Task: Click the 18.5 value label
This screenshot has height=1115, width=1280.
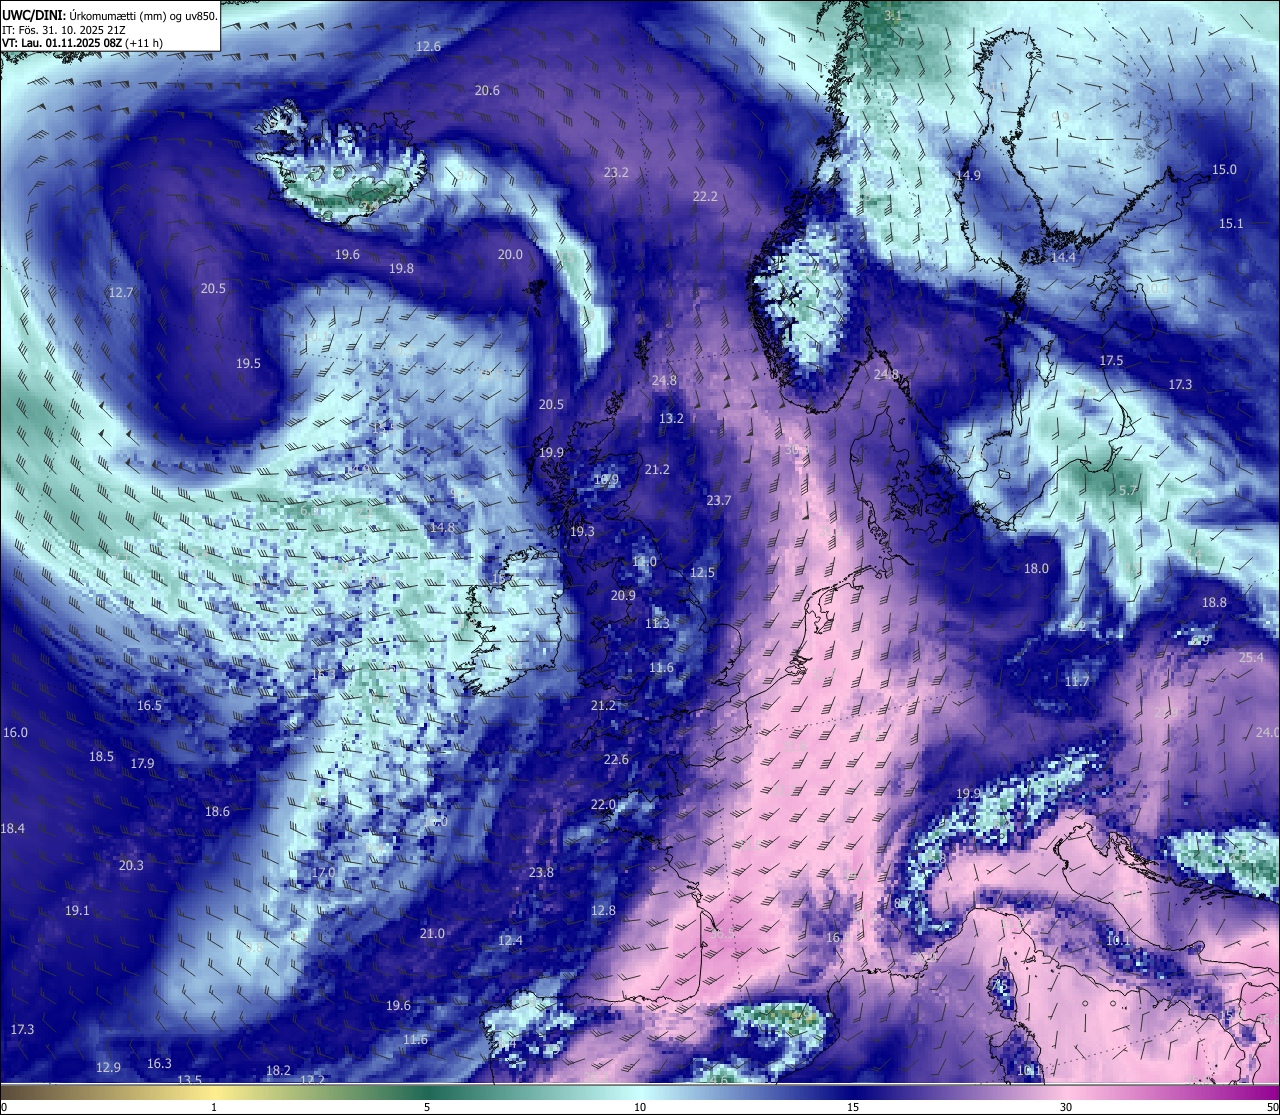Action: (101, 757)
